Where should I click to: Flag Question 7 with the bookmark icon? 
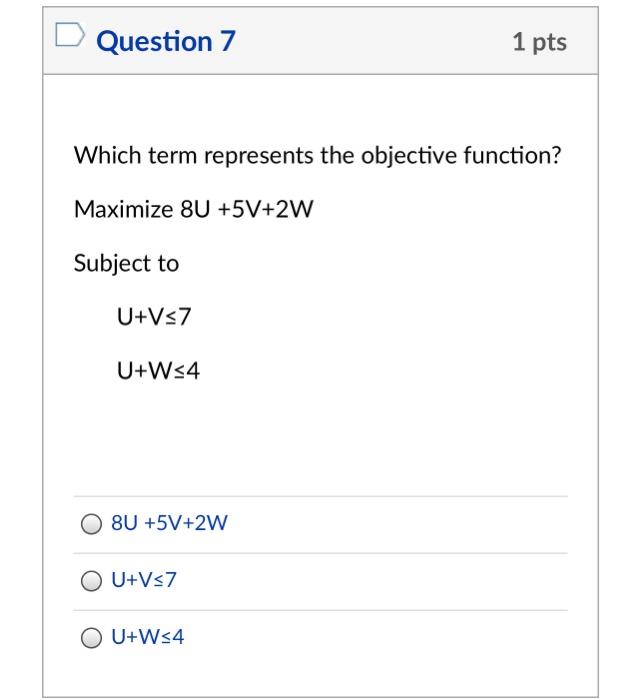[x=70, y=40]
